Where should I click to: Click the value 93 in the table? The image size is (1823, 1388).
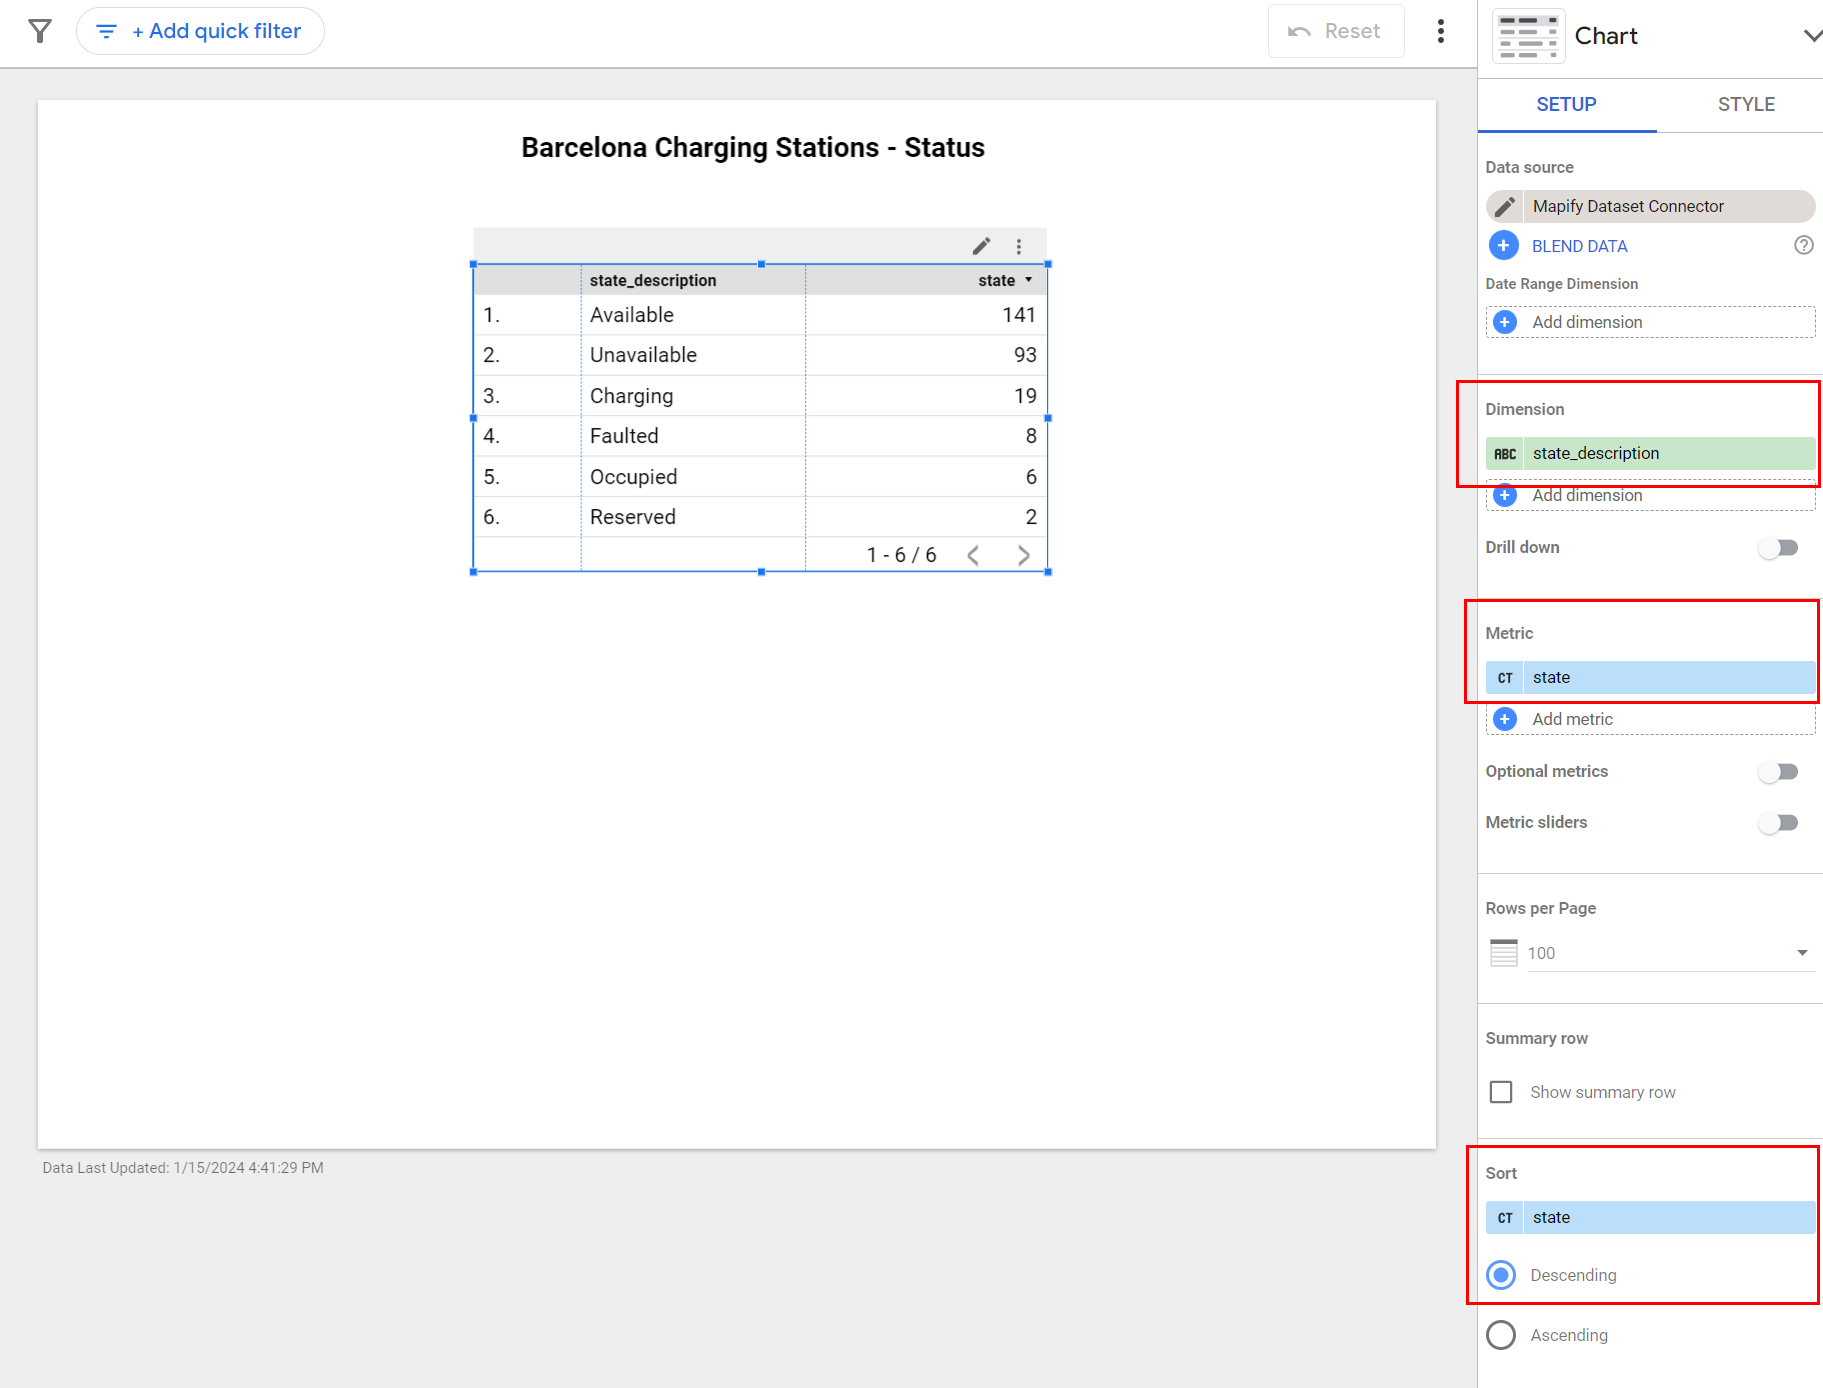point(1025,355)
